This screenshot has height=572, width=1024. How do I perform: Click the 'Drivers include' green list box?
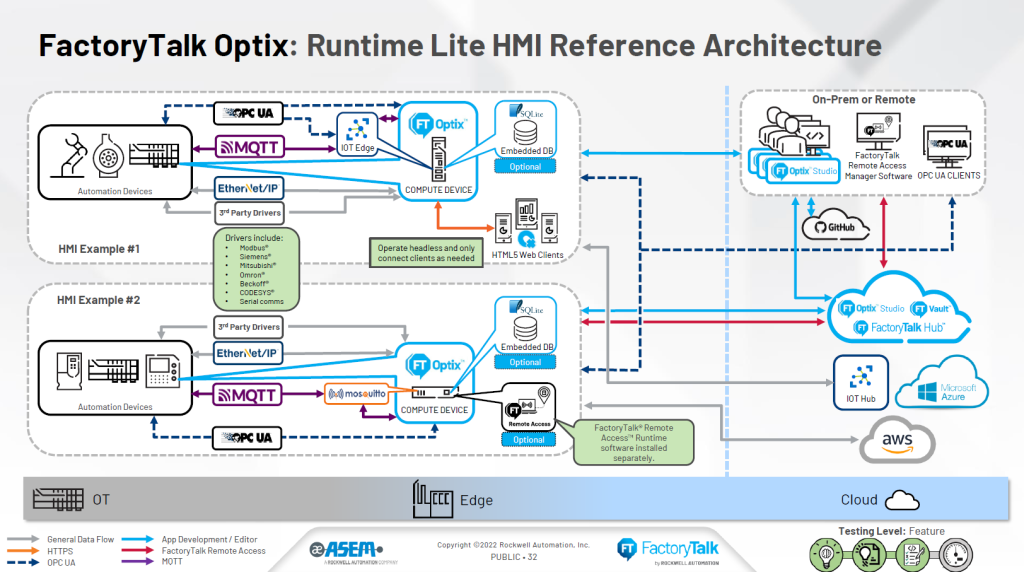tap(256, 268)
